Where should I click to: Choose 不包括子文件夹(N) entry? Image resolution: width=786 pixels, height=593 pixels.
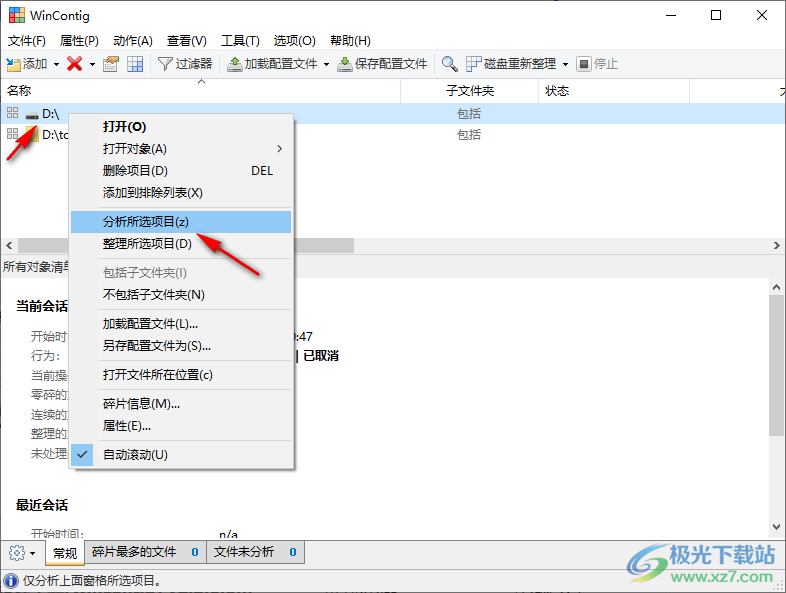pos(181,295)
